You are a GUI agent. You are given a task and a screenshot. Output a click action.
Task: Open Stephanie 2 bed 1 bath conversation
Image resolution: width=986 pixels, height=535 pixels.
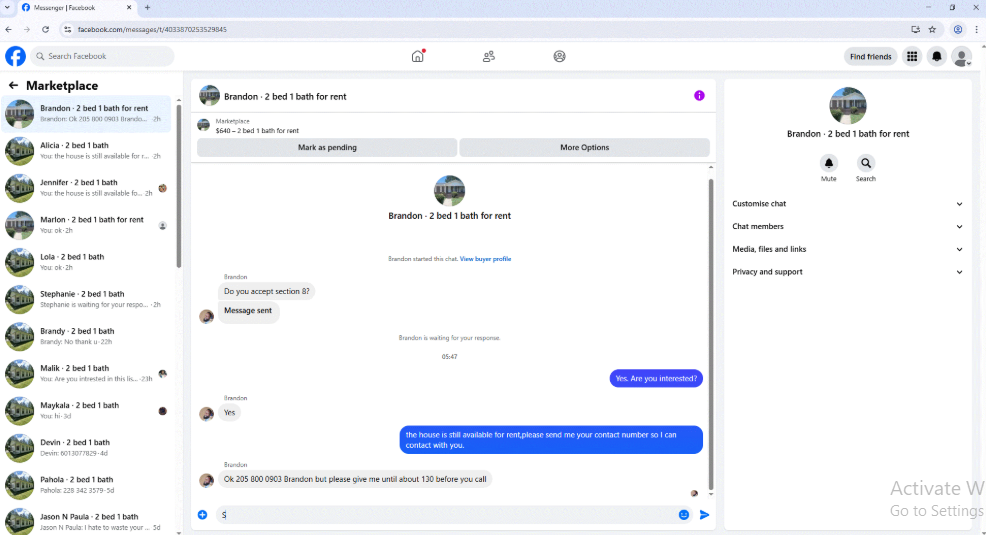pos(86,299)
